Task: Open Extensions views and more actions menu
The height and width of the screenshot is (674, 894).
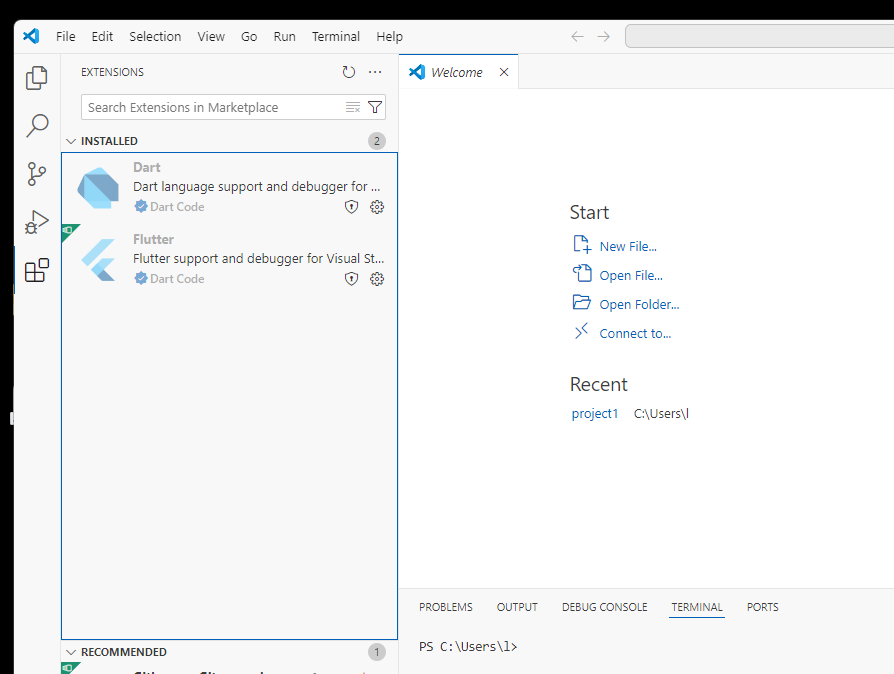Action: pyautogui.click(x=375, y=72)
